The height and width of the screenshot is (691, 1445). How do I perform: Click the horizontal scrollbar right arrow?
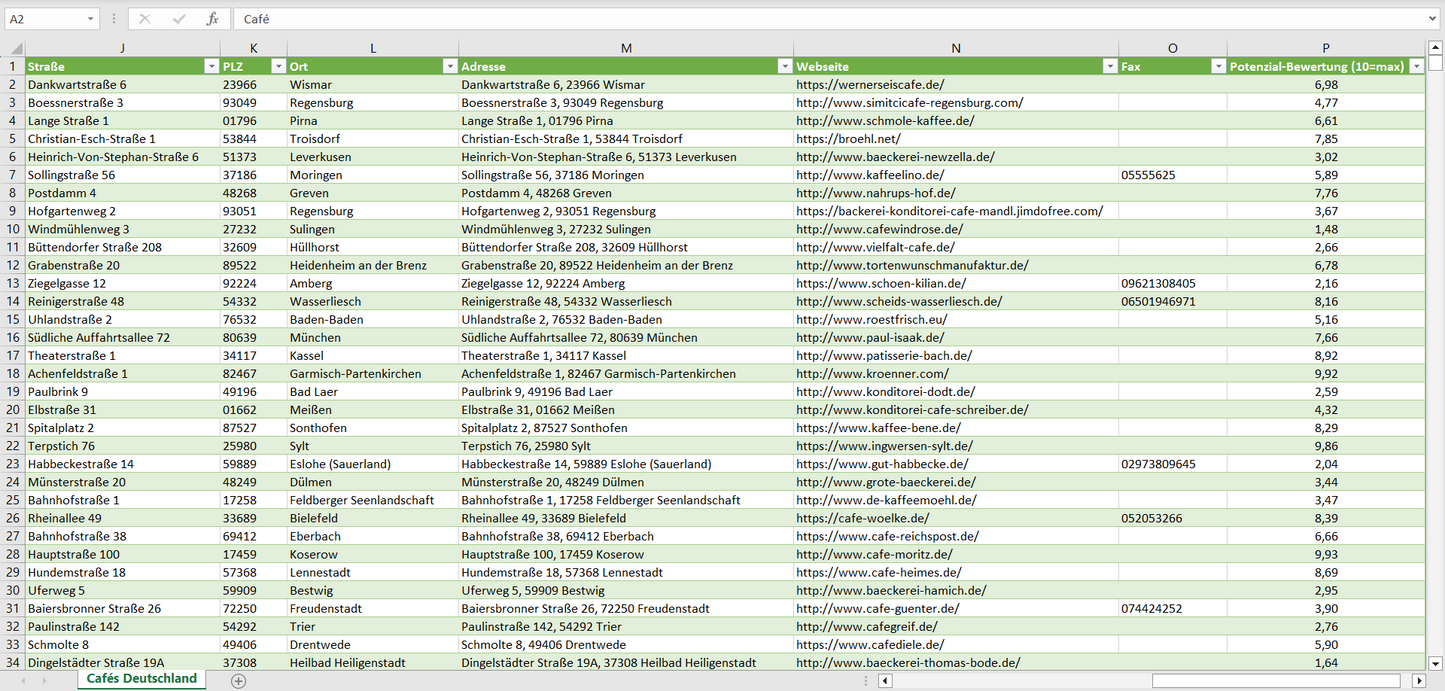(x=1418, y=681)
